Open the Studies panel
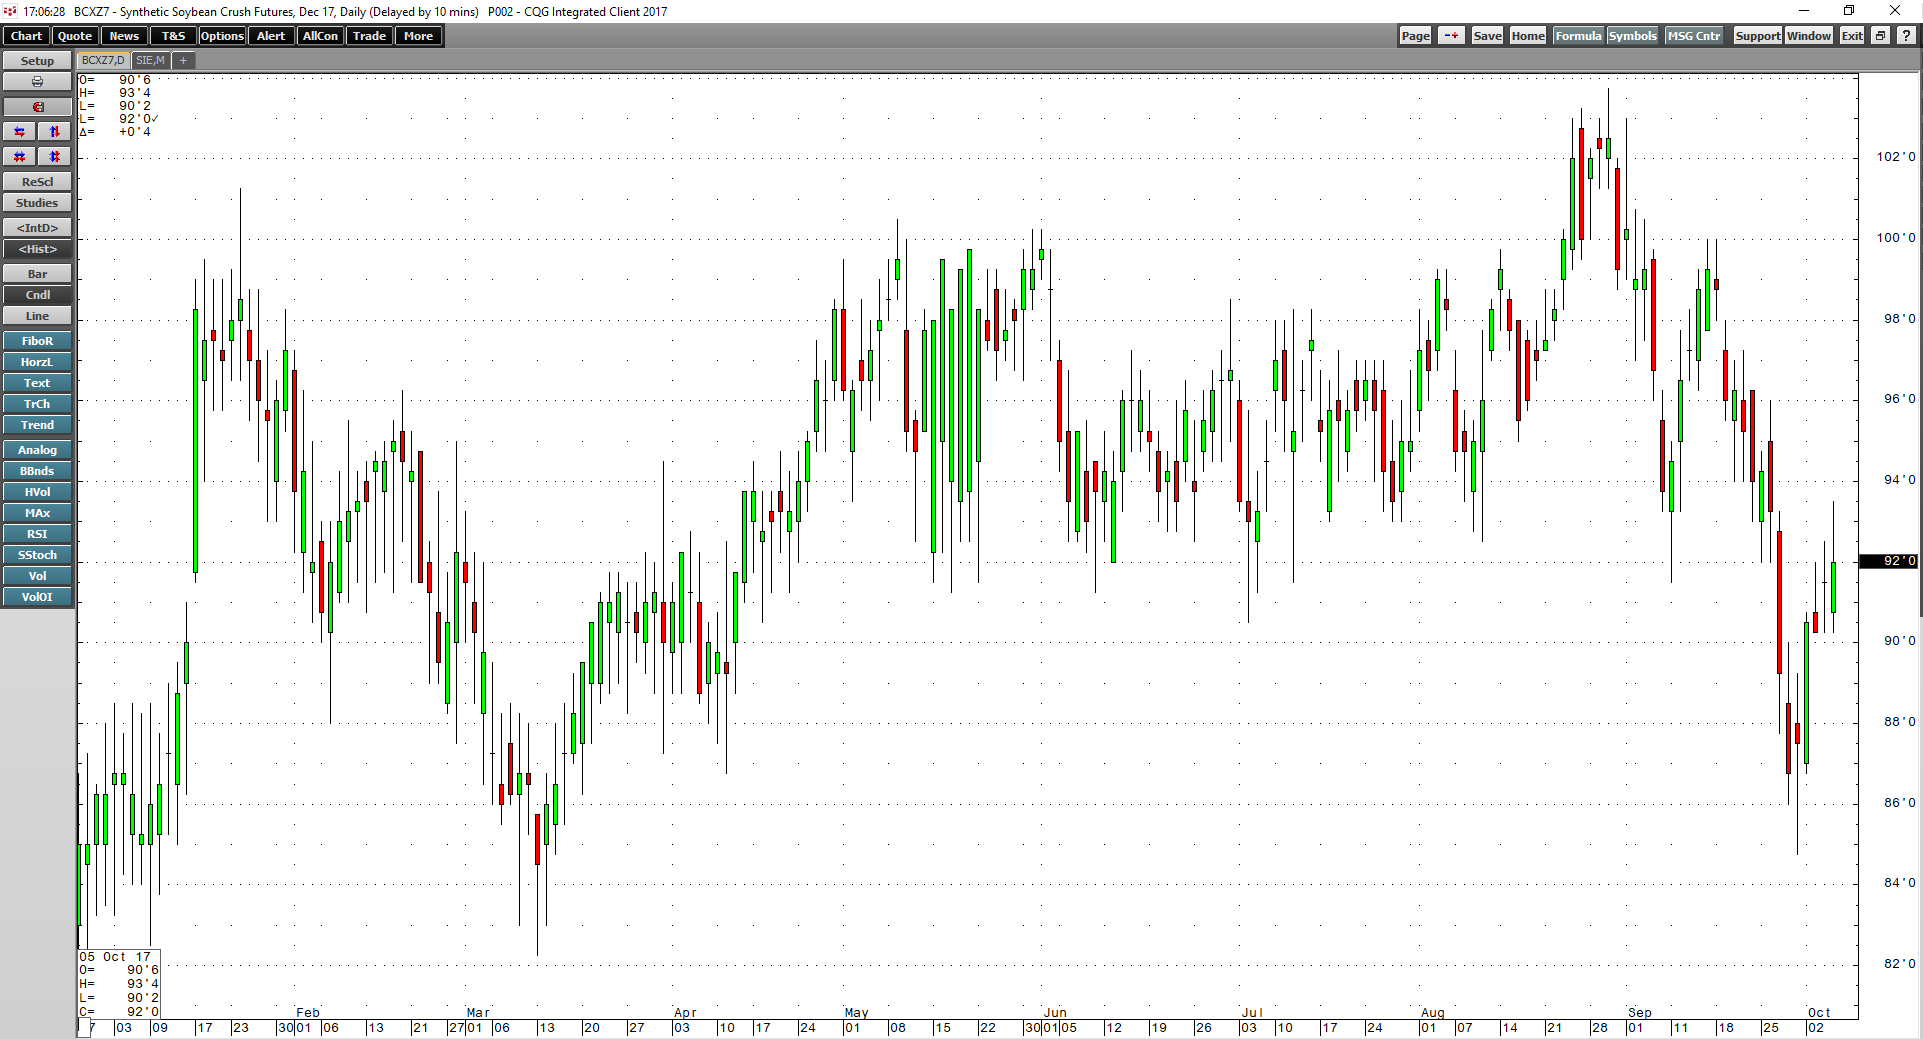 click(37, 202)
